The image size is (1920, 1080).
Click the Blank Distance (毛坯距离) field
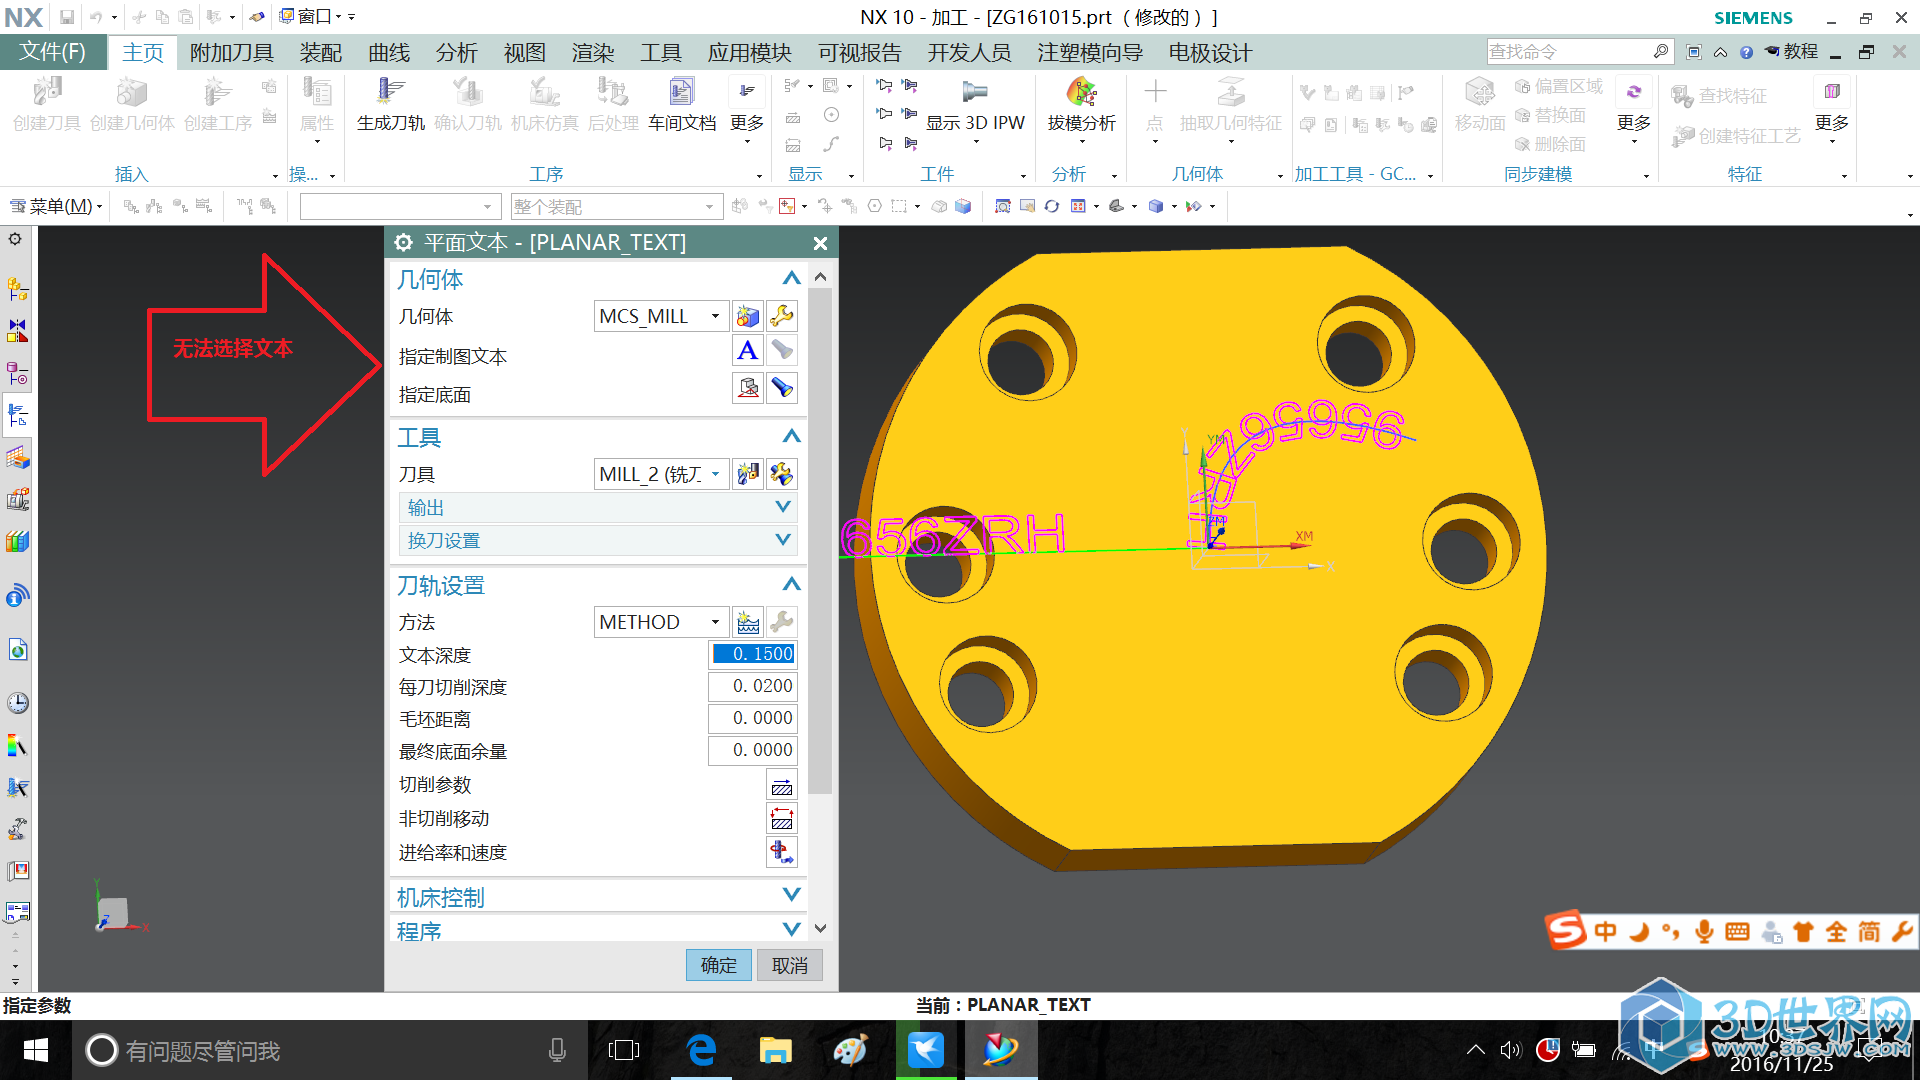753,718
